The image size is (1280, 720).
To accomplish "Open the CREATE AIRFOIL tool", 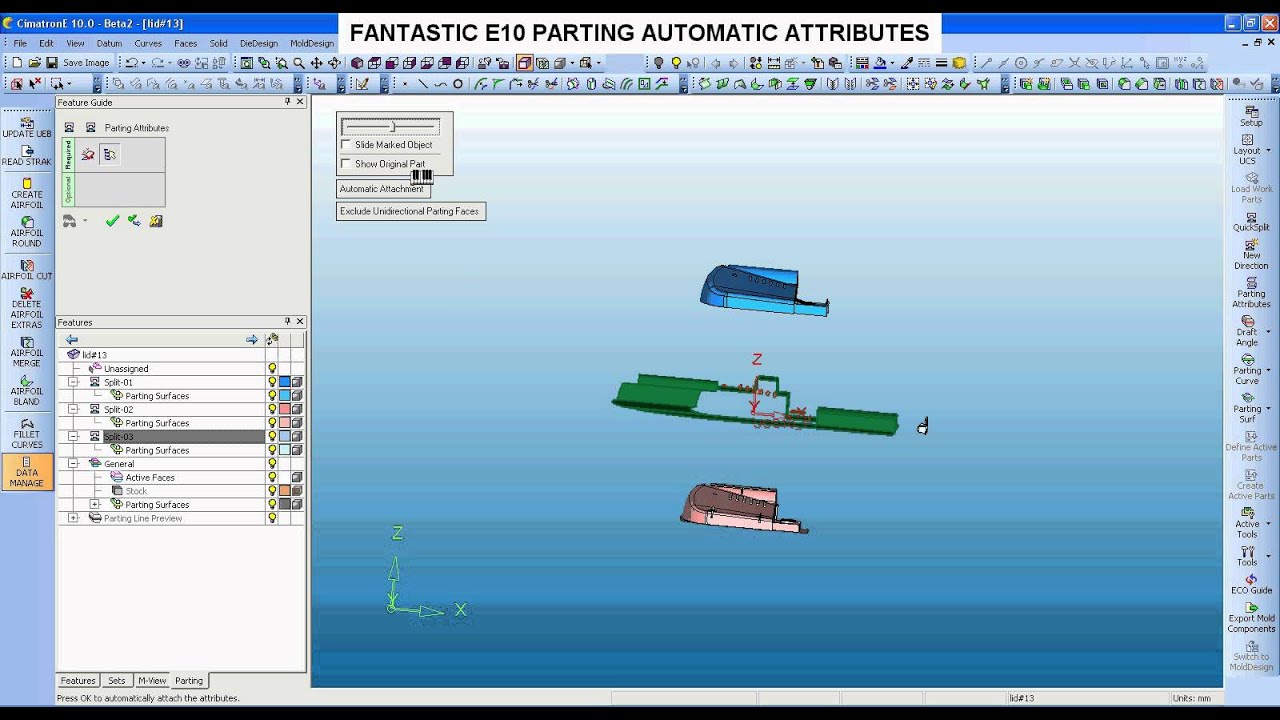I will [x=27, y=194].
